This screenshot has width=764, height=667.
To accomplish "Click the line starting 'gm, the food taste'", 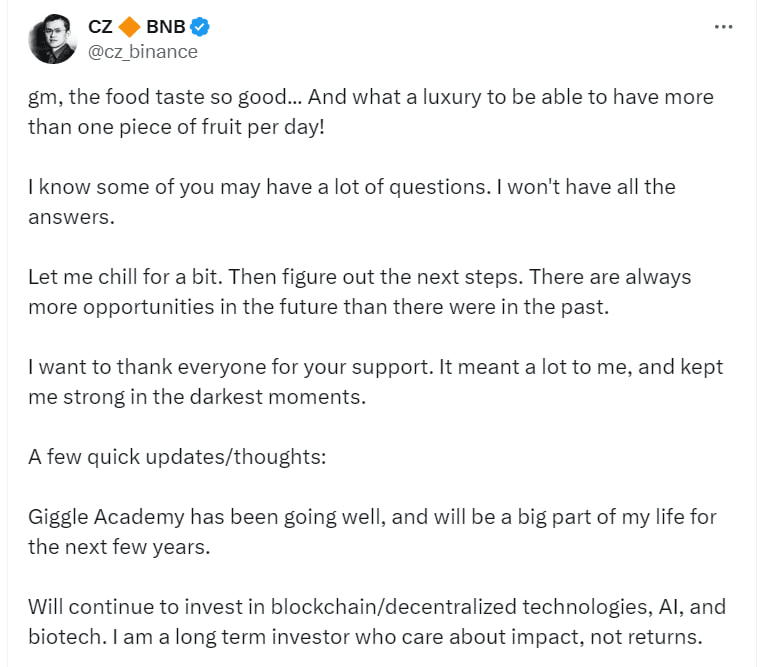I will (371, 97).
